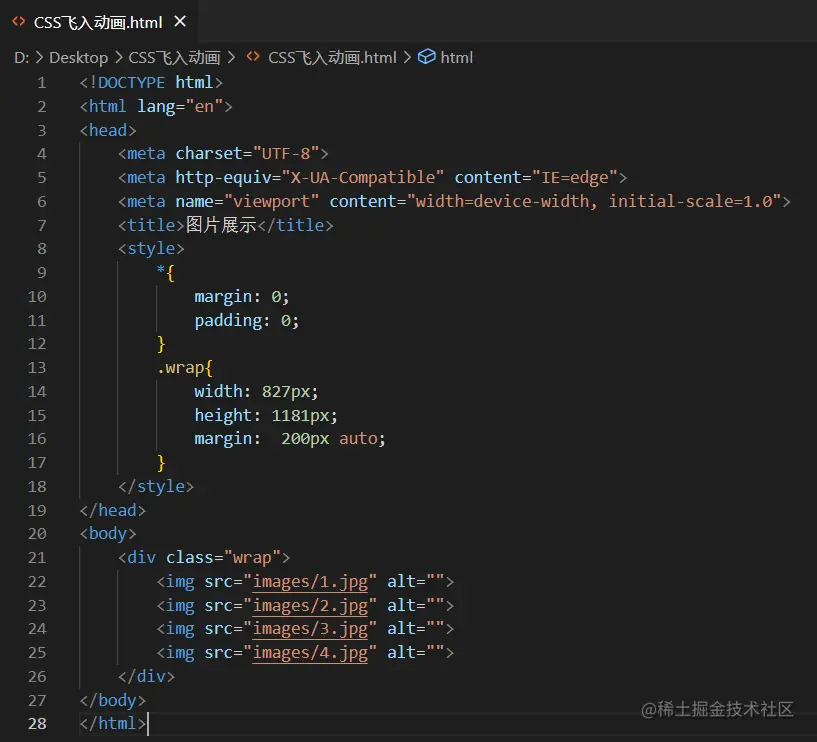Viewport: 817px width, 742px height.
Task: Close the CSS飞入动画.html editor tab
Action: 179,21
